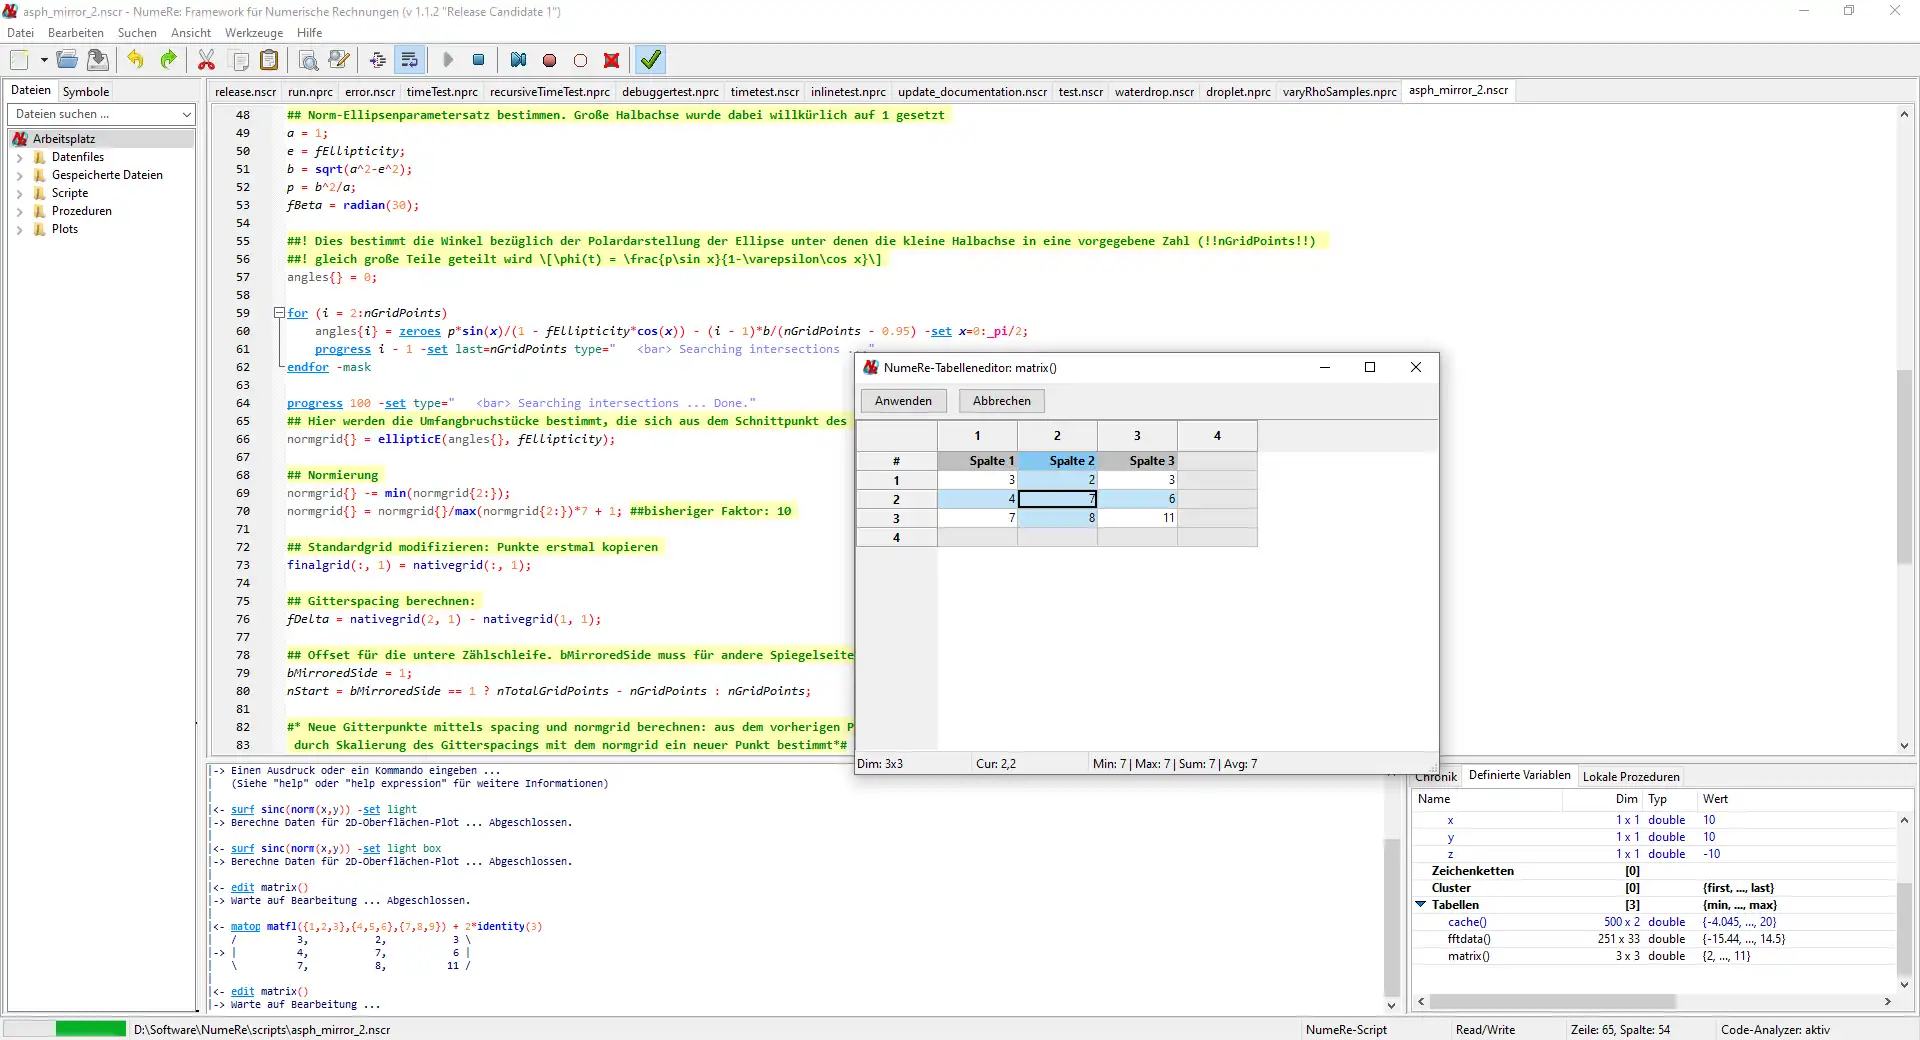Click the Cut scissors icon
Viewport: 1920px width, 1040px height.
point(206,60)
